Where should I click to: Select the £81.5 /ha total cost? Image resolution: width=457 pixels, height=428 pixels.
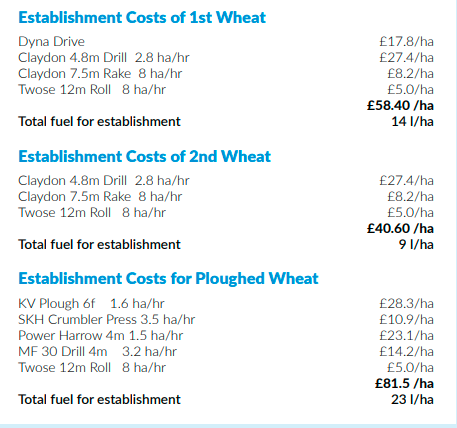pyautogui.click(x=404, y=383)
